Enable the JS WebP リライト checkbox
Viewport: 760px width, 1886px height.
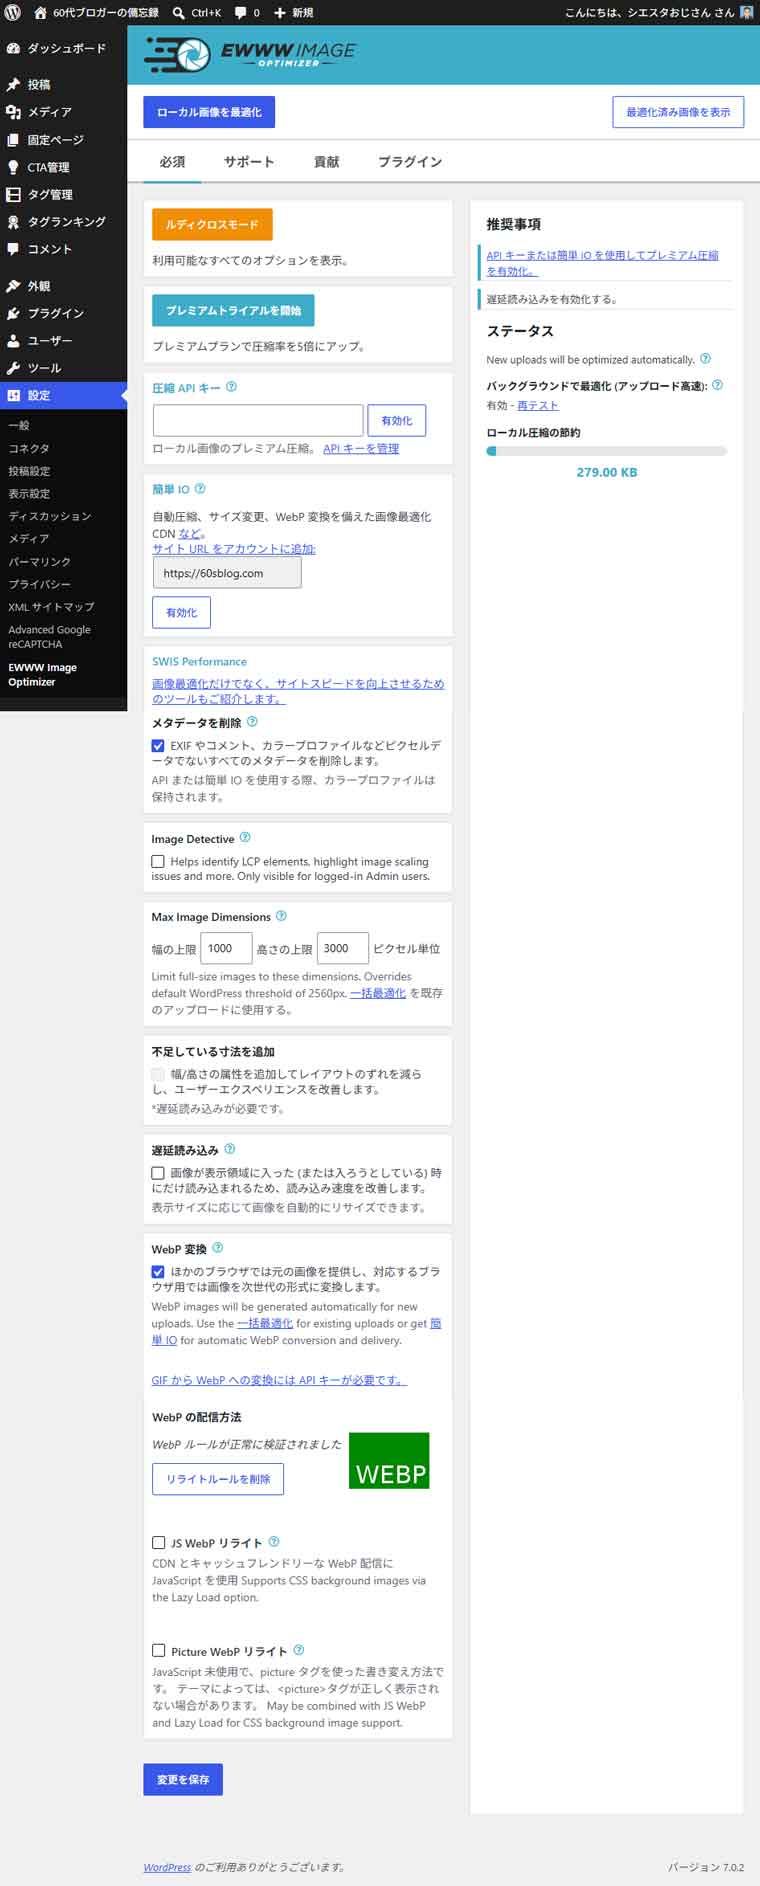[x=158, y=1543]
